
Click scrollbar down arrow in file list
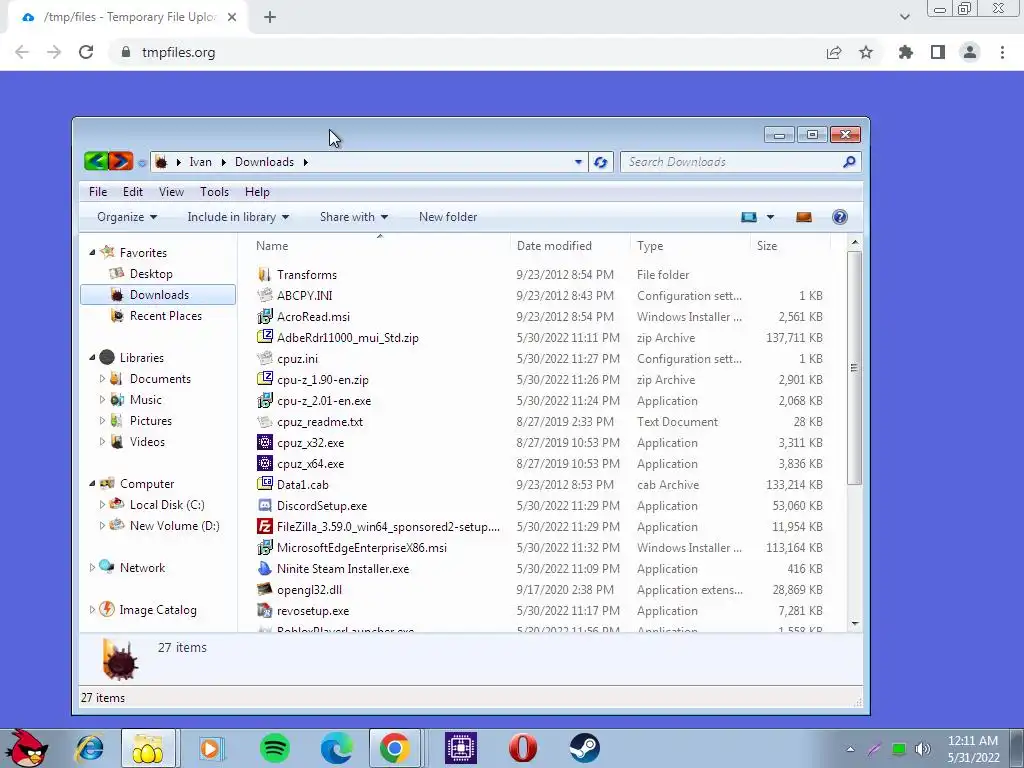pyautogui.click(x=855, y=624)
